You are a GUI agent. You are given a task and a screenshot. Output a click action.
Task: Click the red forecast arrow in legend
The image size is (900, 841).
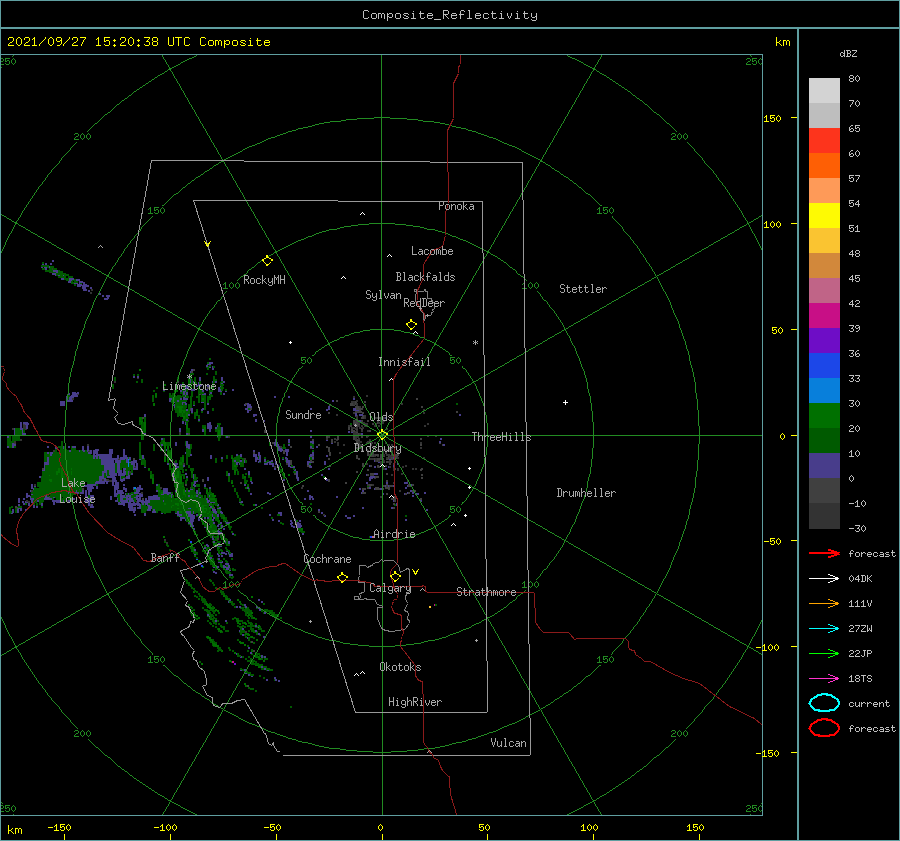click(x=824, y=553)
